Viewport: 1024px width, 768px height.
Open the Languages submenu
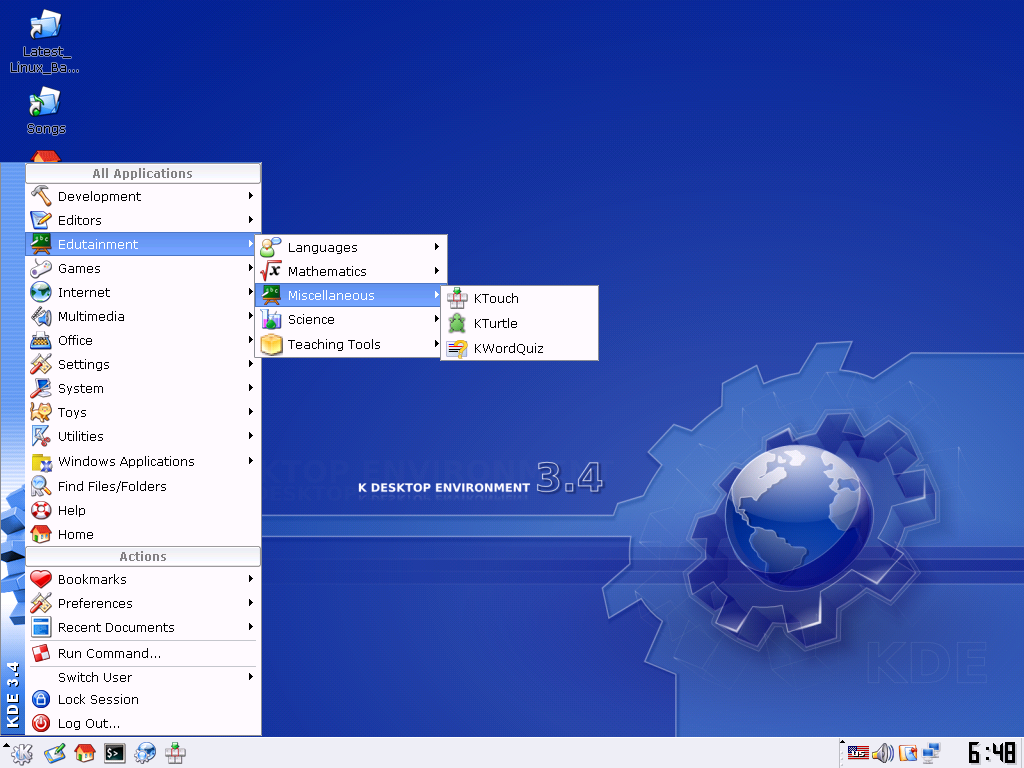coord(351,248)
